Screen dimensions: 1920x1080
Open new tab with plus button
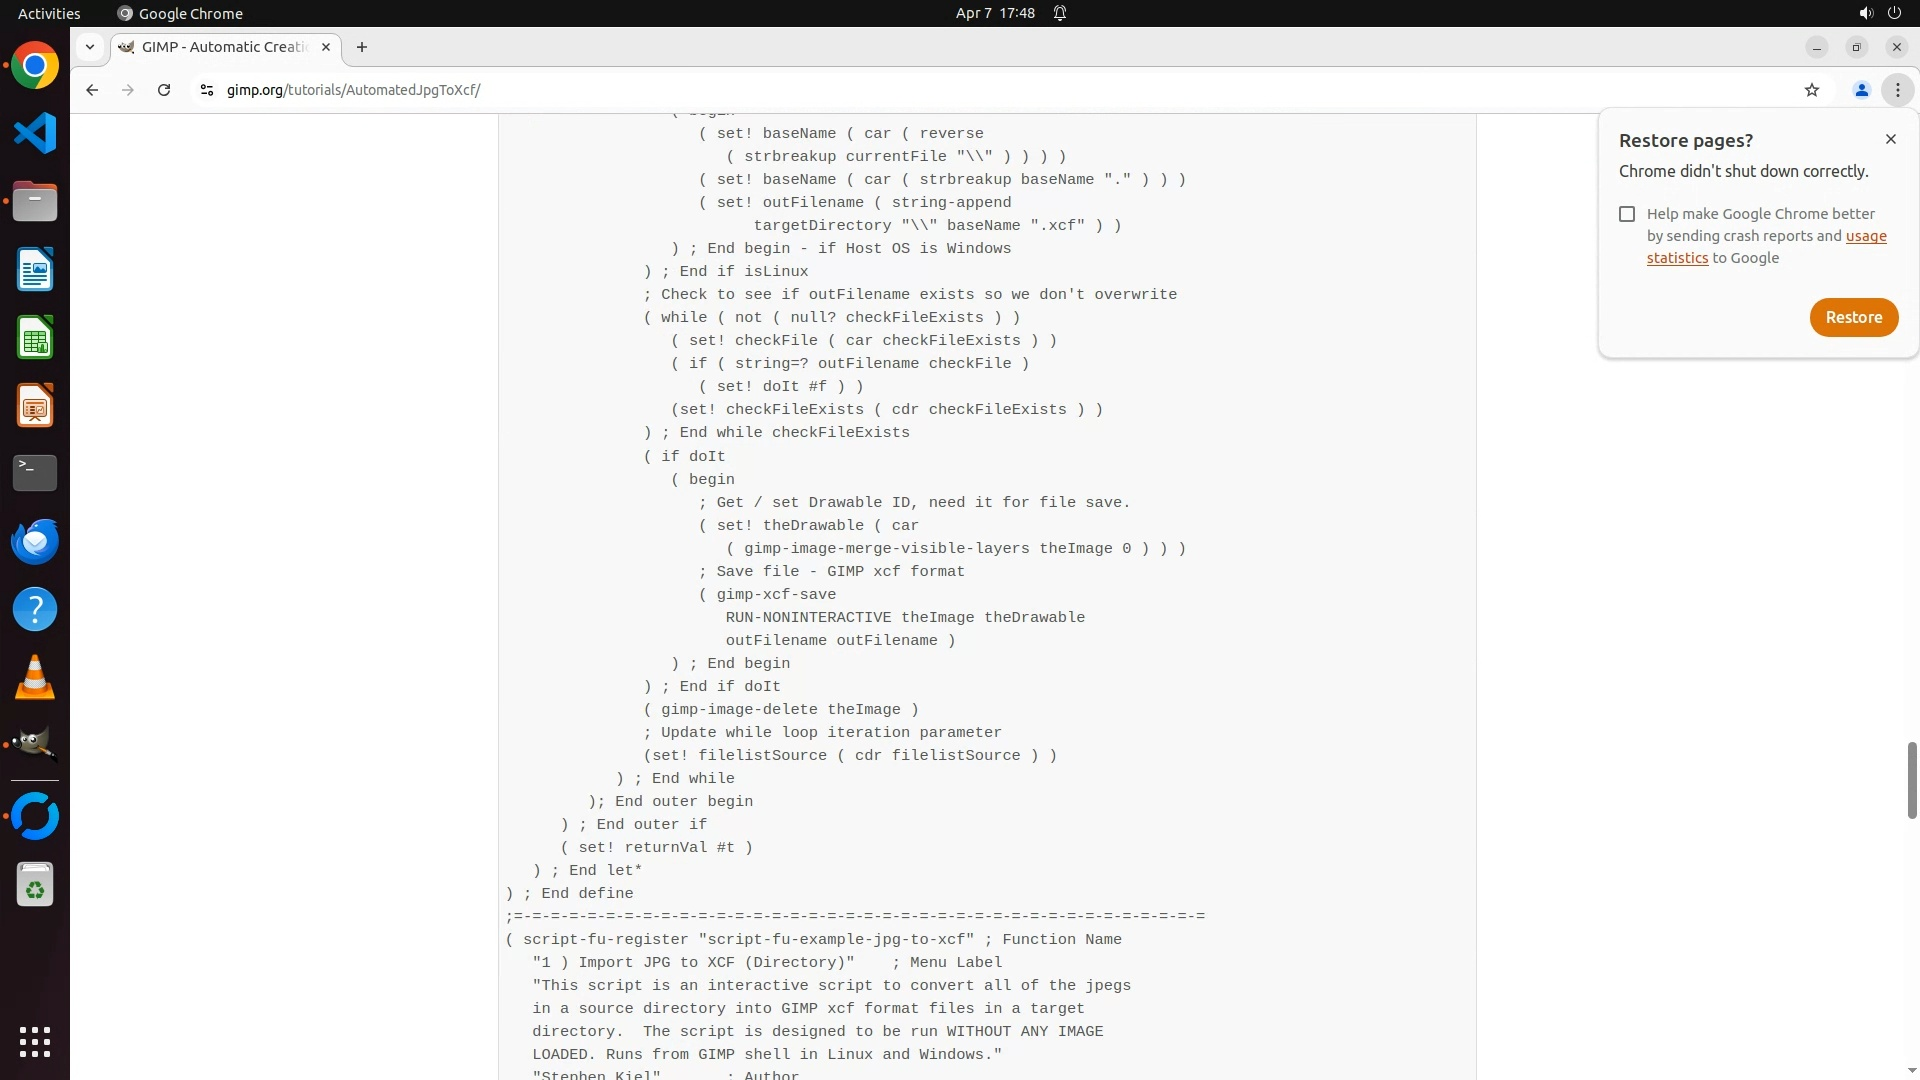(x=362, y=47)
